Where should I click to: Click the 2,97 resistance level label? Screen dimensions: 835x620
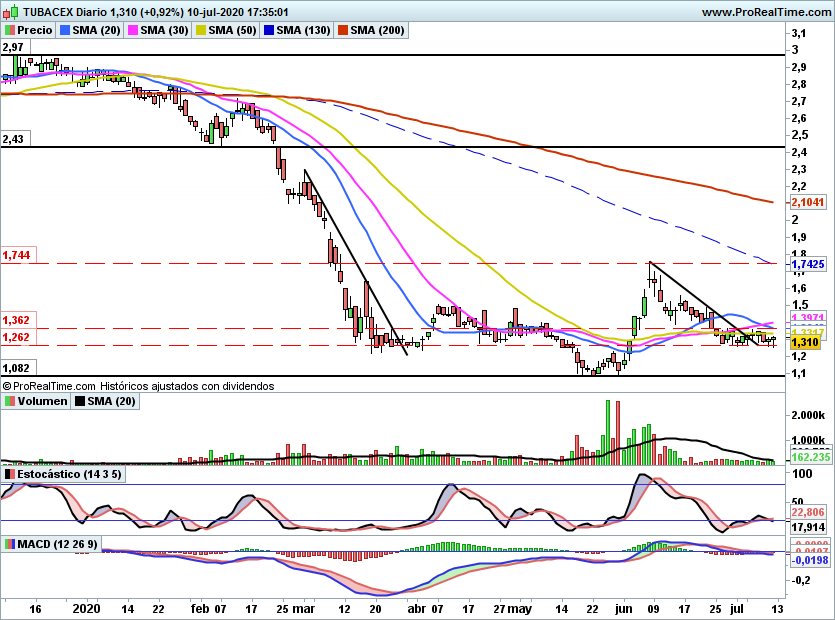tap(13, 47)
